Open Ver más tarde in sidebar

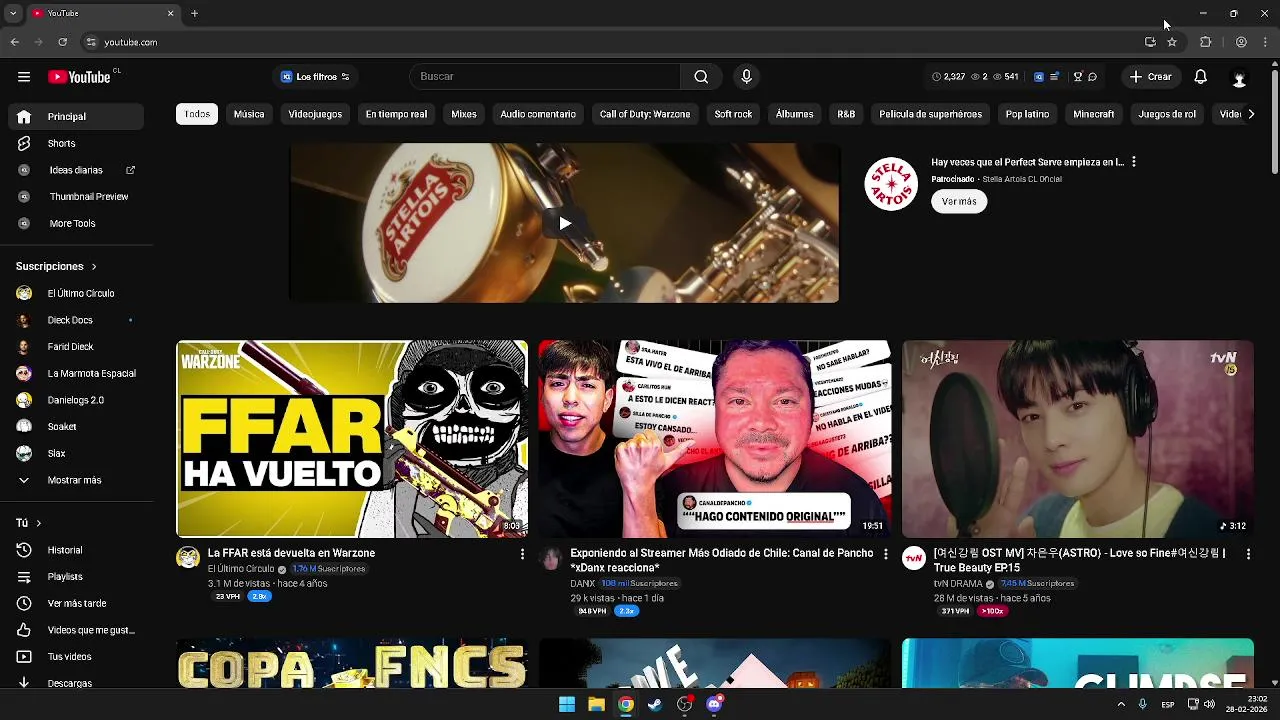click(x=75, y=603)
